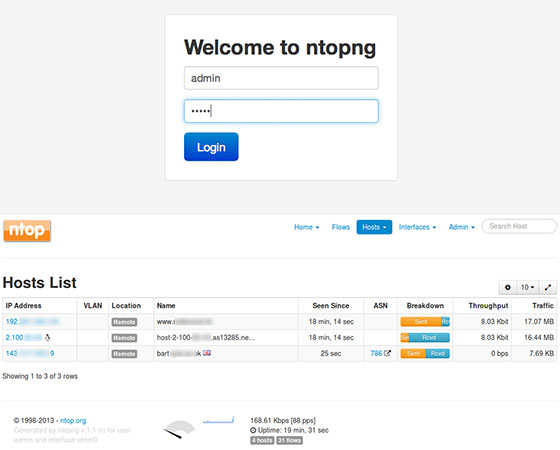Image resolution: width=560 pixels, height=450 pixels.
Task: Click the uptime clock icon in footer
Action: [253, 430]
